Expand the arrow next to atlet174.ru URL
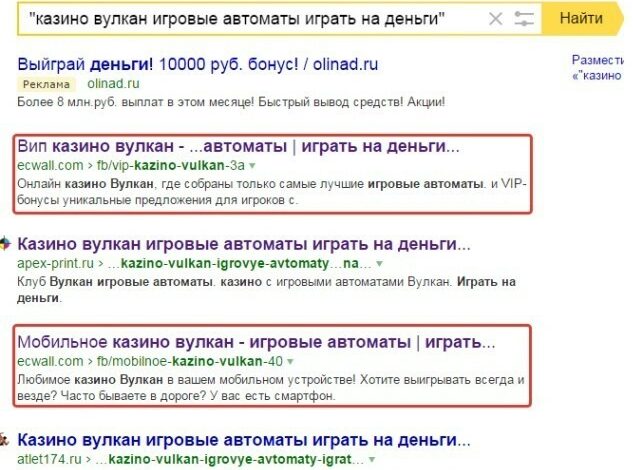The width and height of the screenshot is (633, 470). coord(371,460)
